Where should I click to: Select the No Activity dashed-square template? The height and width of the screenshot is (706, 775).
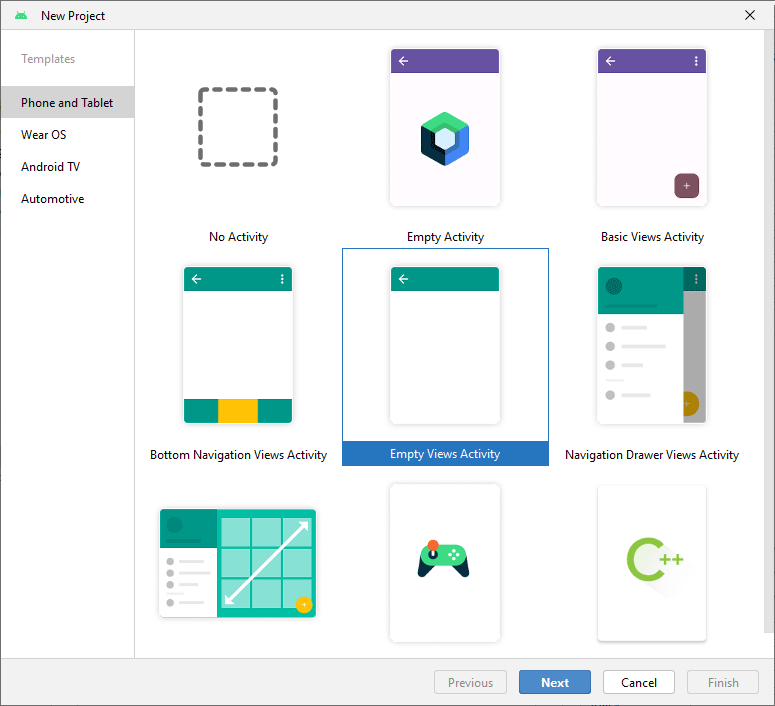238,127
